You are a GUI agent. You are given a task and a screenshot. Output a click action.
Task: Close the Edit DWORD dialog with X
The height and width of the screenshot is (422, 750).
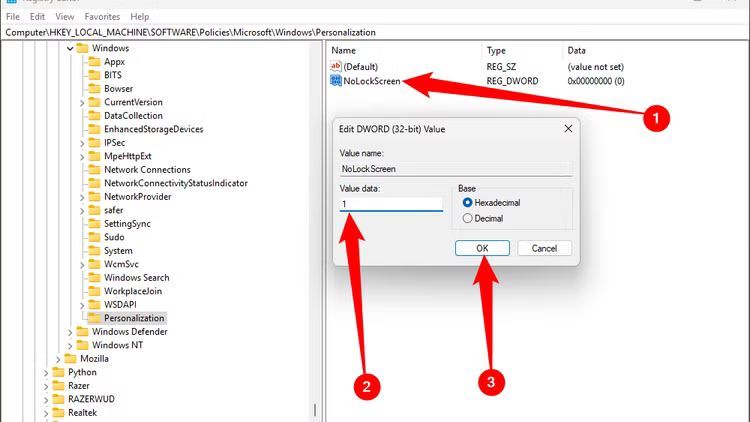coord(568,128)
